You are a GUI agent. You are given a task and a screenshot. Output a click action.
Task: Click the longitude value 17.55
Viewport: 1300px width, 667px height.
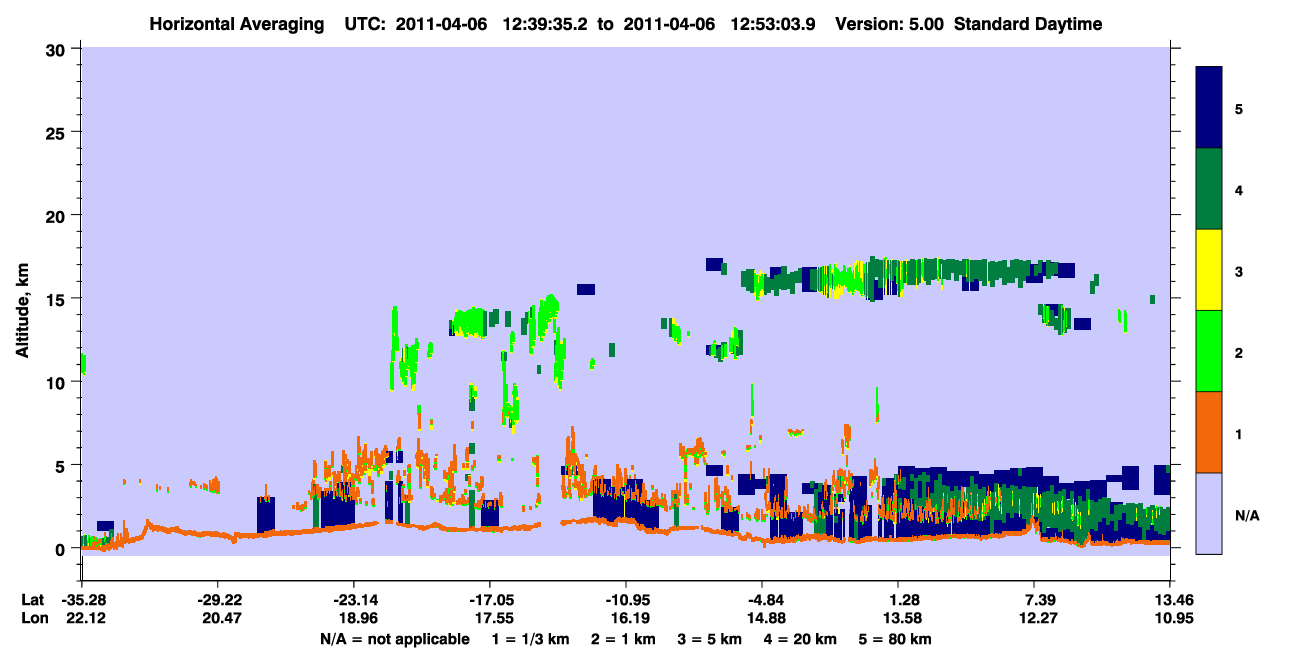pos(489,619)
